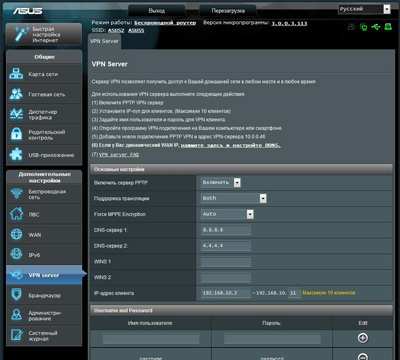Click the Выход logout button
Viewport: 400px width, 360px height.
(157, 11)
